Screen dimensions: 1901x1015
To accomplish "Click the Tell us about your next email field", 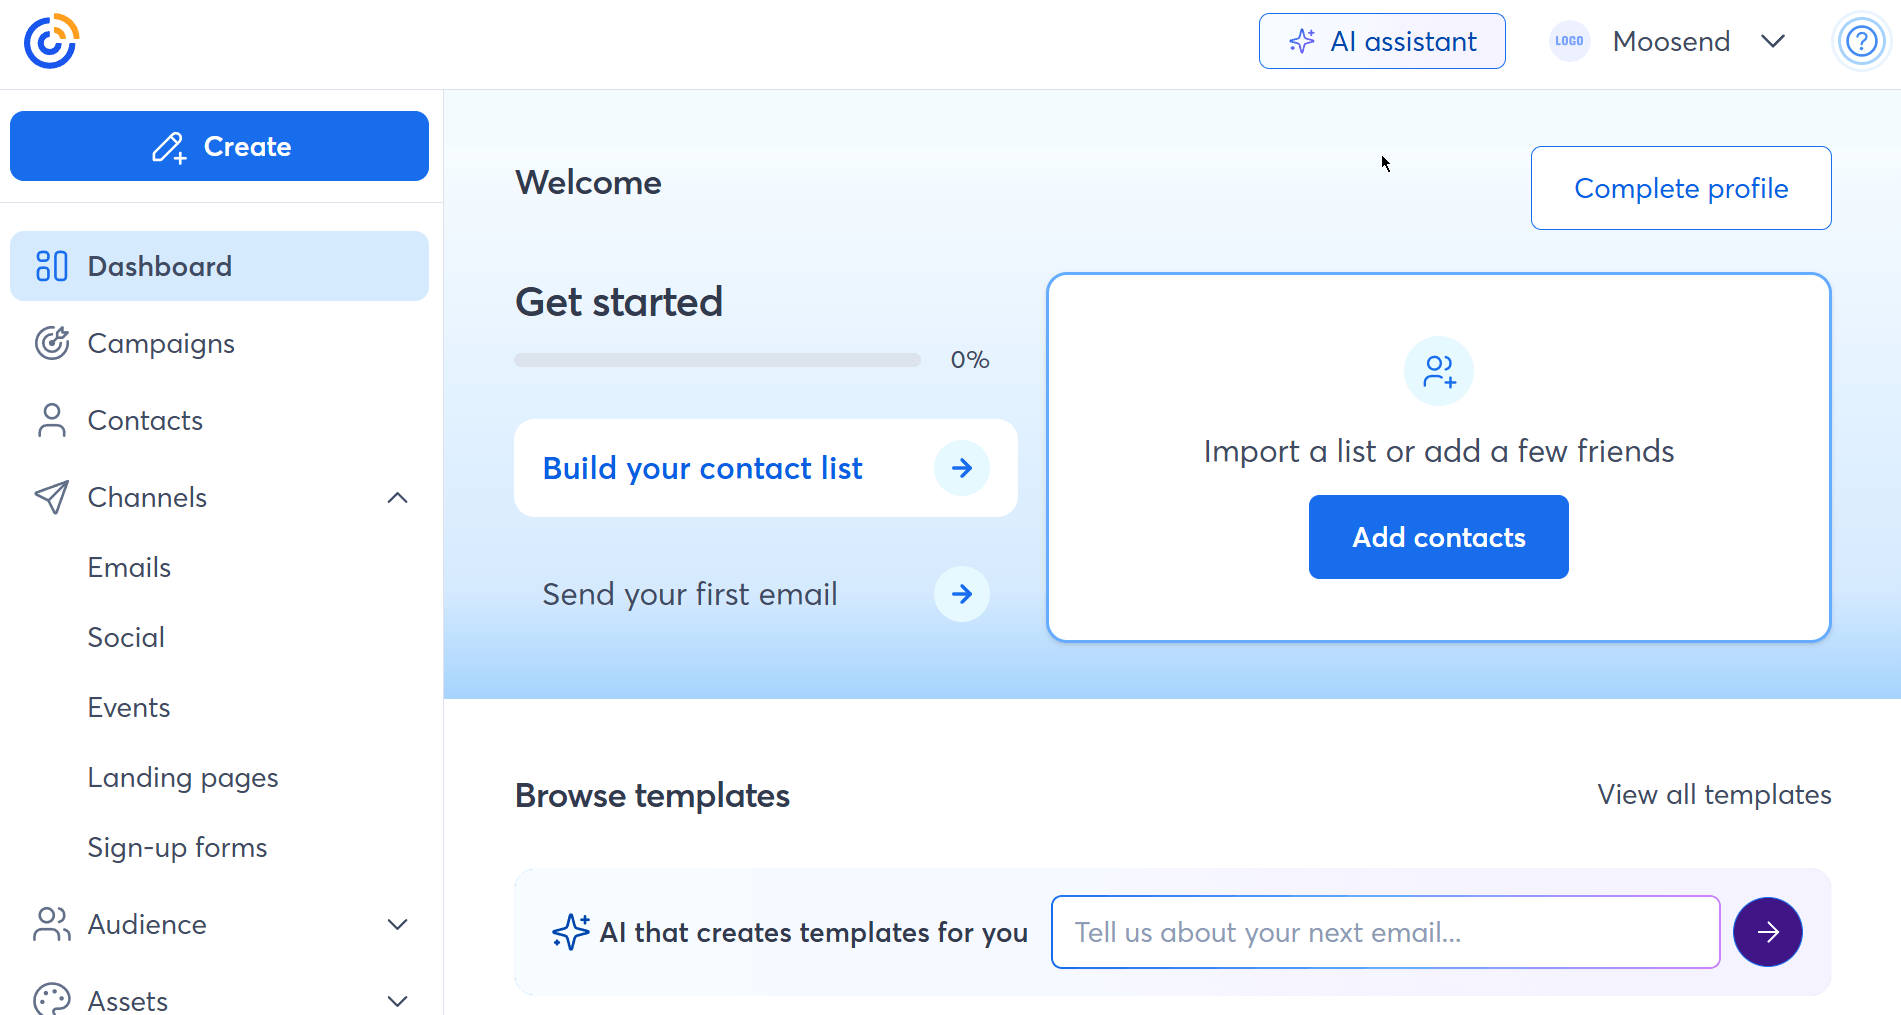I will click(x=1385, y=931).
